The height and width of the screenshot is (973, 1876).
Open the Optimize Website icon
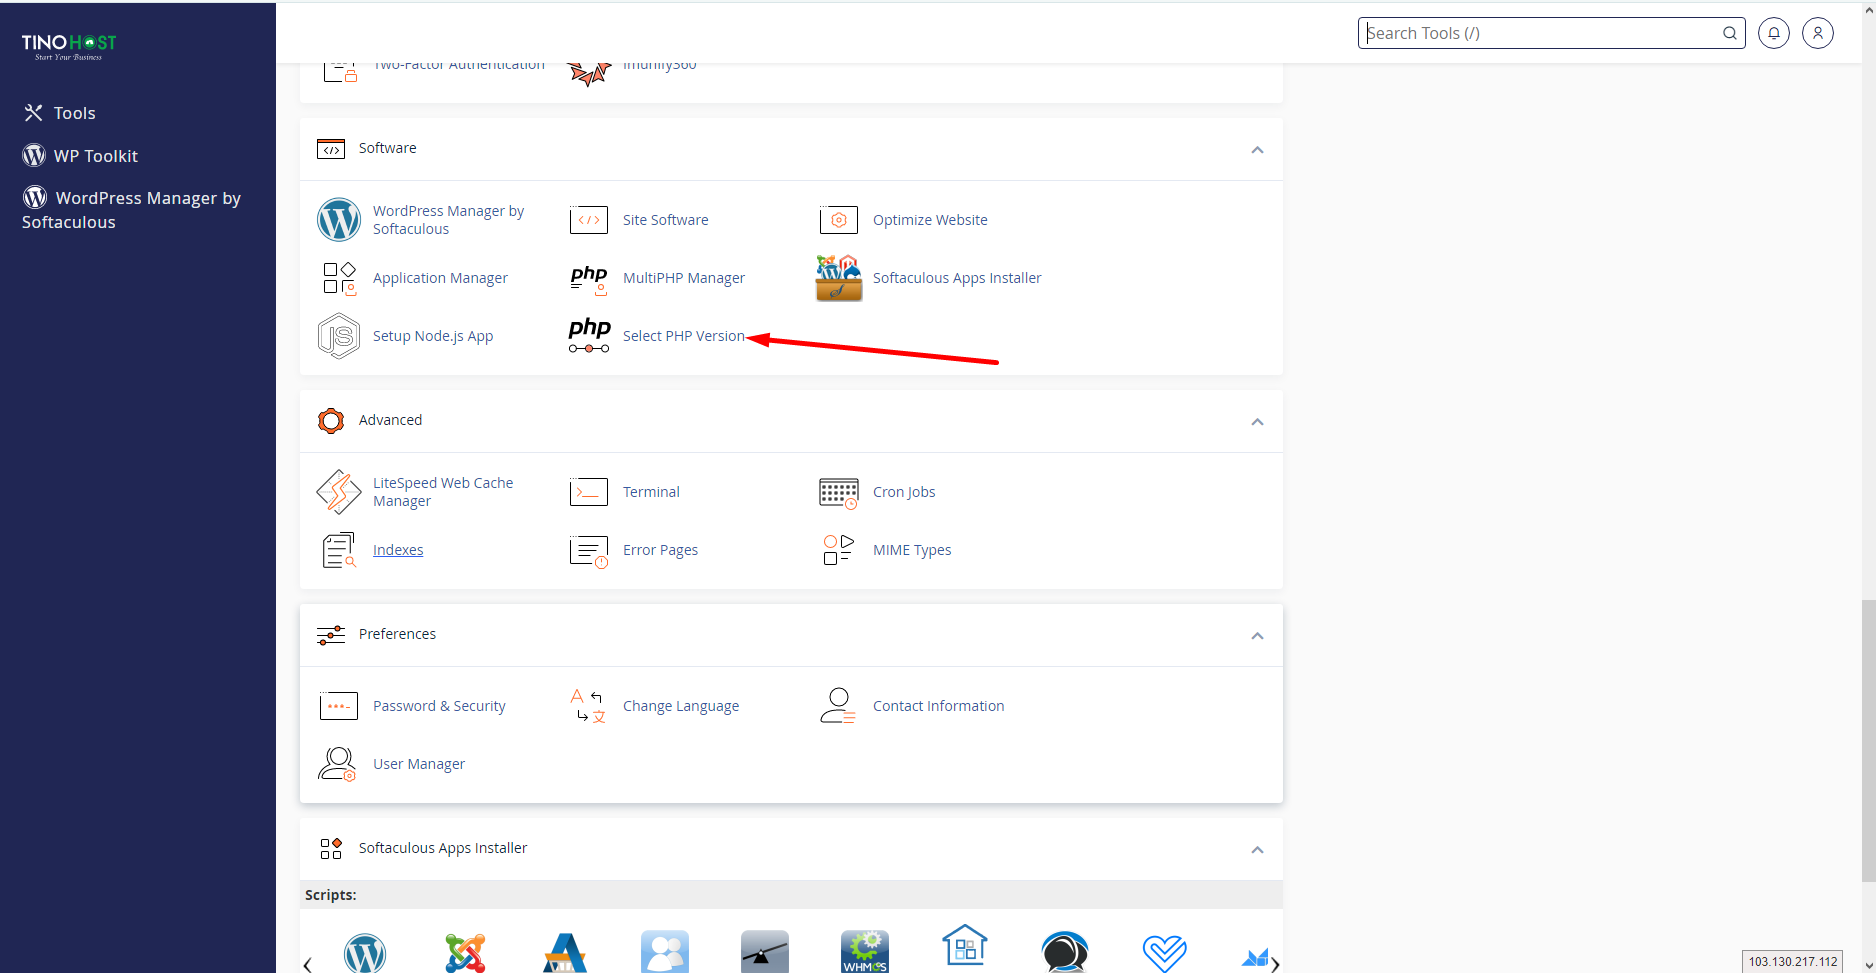839,220
